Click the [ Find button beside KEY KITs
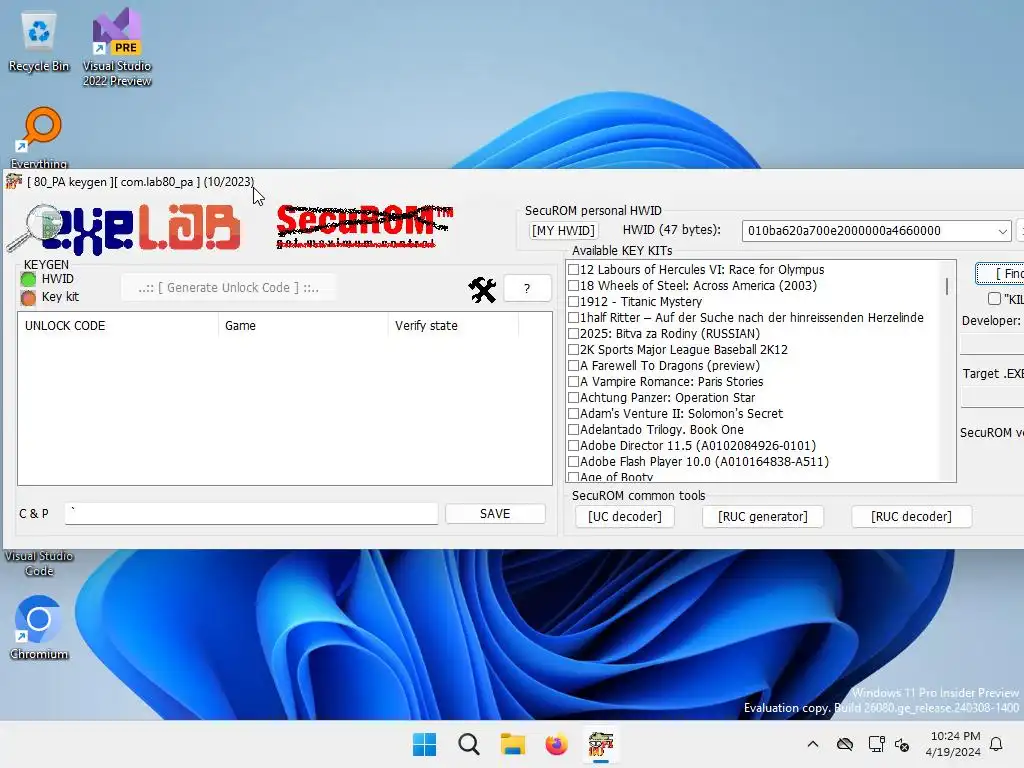This screenshot has height=768, width=1024. pyautogui.click(x=1000, y=274)
